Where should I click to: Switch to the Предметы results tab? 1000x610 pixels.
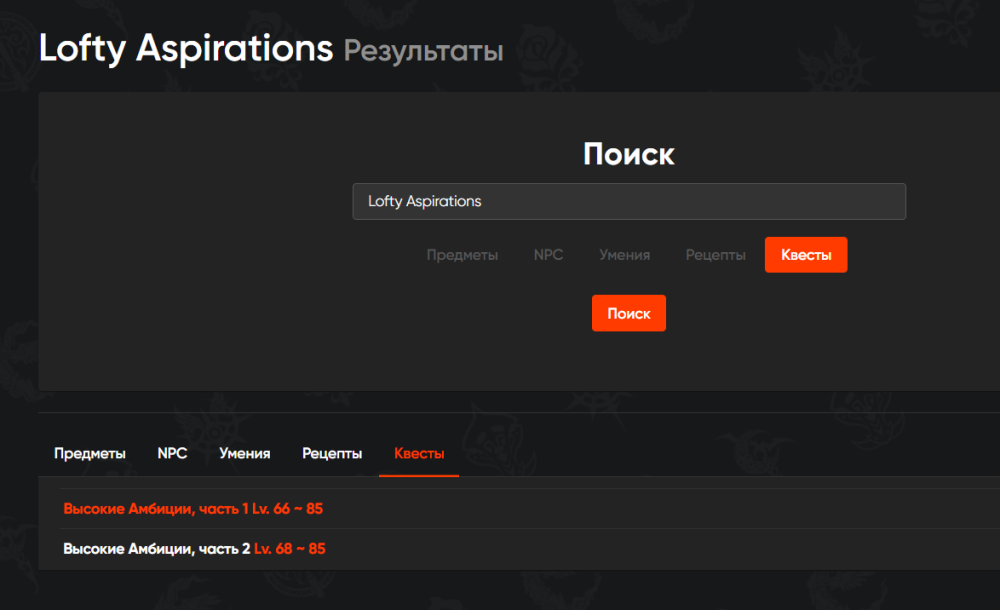coord(90,453)
